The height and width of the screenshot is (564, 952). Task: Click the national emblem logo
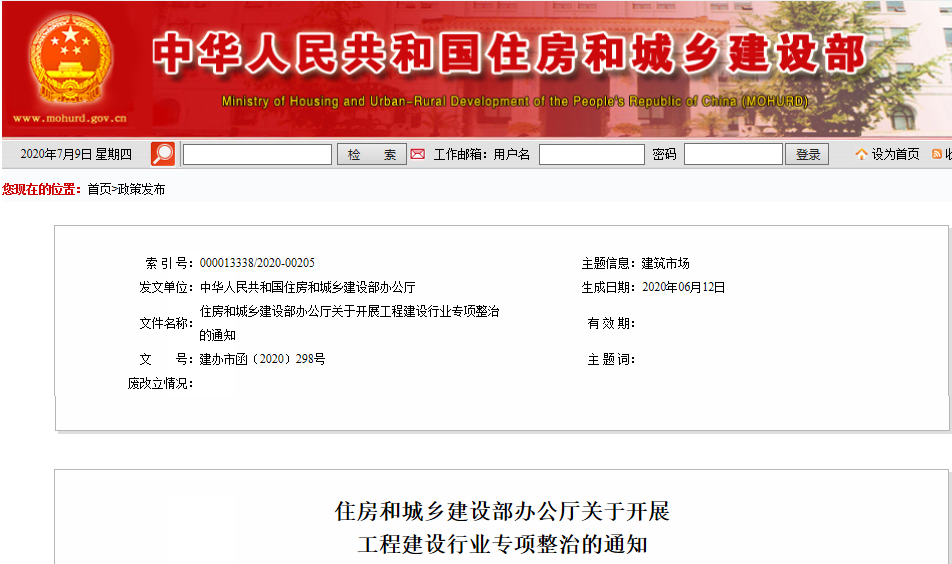click(70, 59)
